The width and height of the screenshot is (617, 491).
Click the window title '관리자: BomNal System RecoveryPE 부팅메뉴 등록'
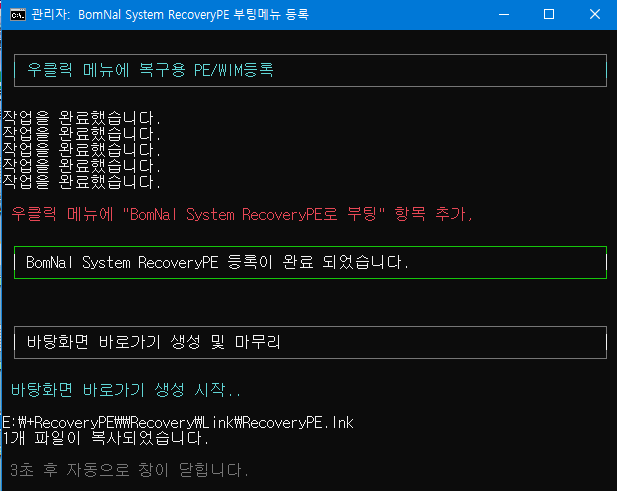coord(170,15)
